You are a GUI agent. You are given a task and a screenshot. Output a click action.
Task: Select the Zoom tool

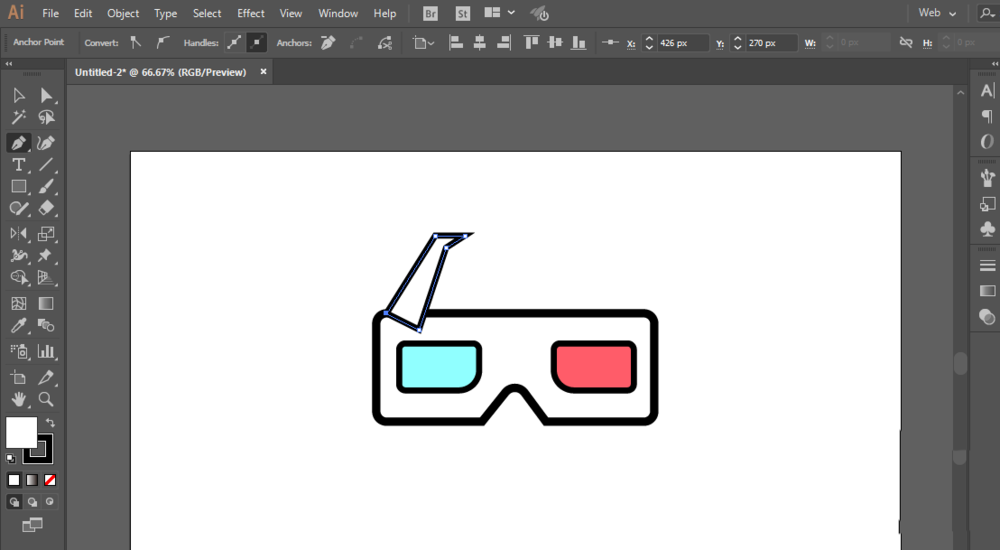[46, 399]
